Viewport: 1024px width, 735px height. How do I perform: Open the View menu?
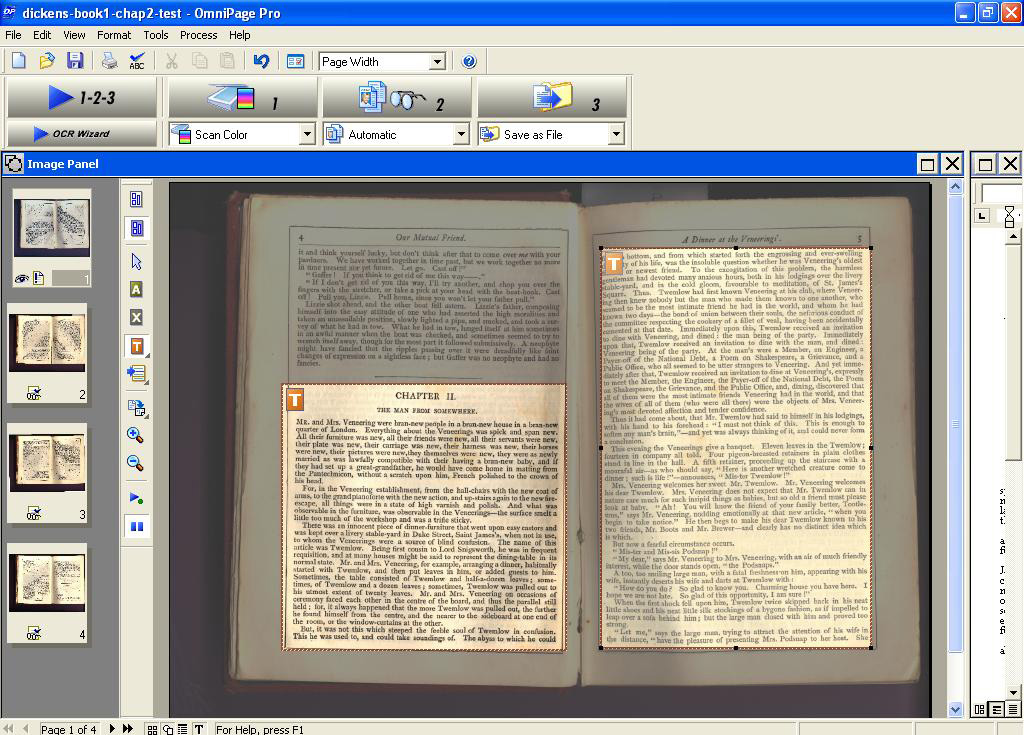[74, 35]
